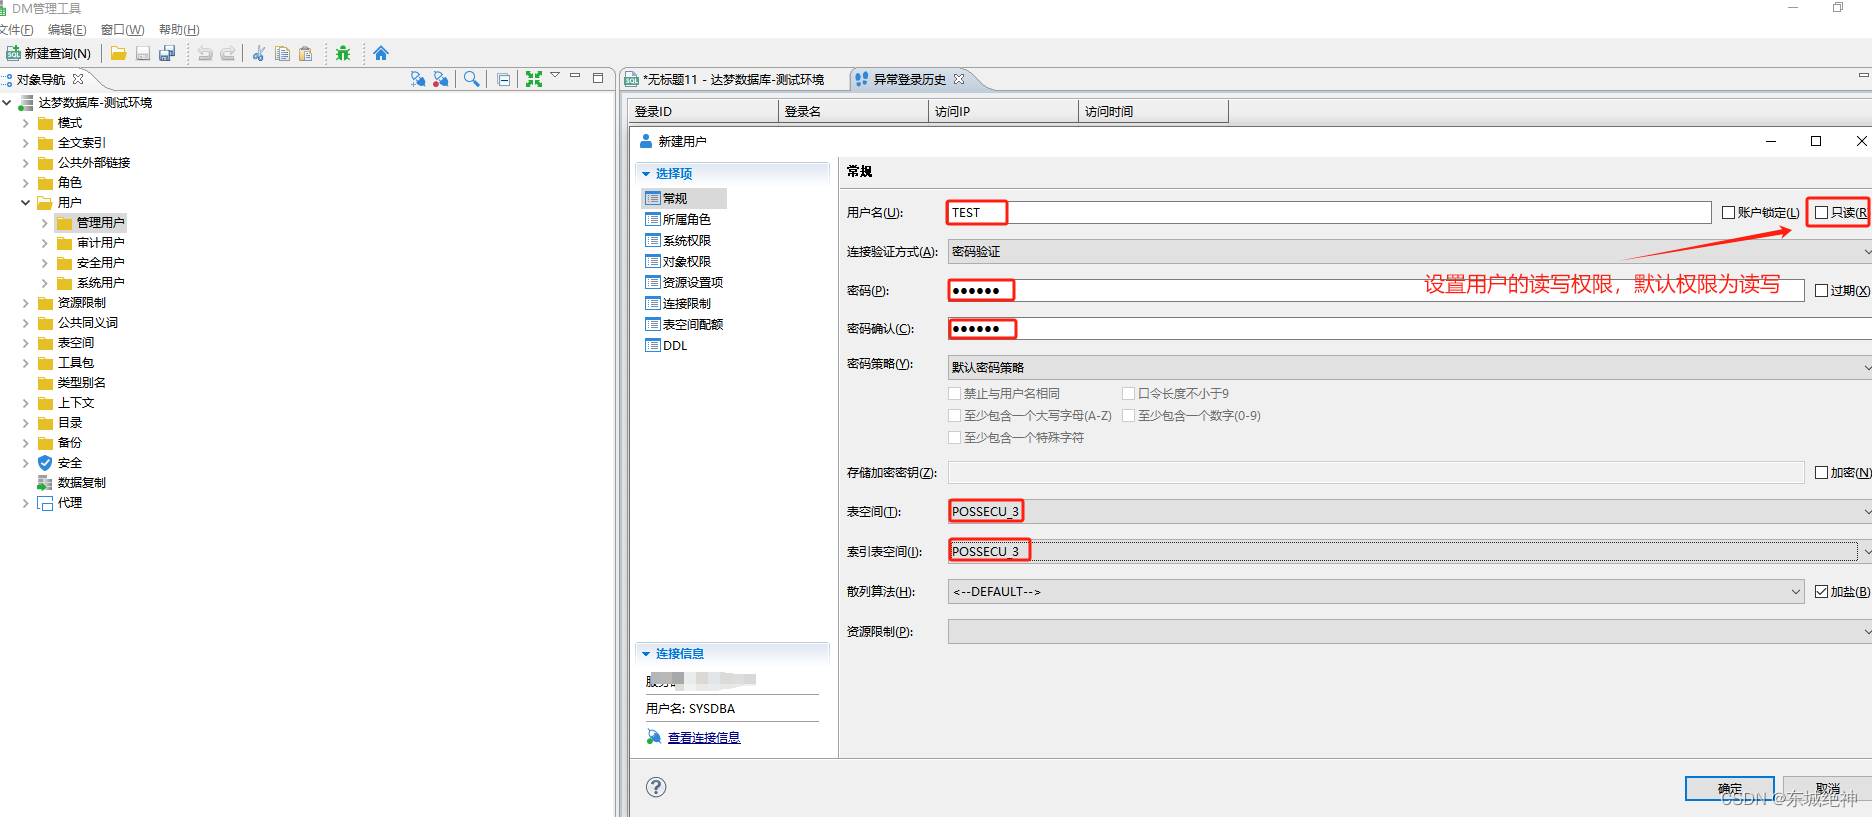Click the DDL page icon

point(653,345)
